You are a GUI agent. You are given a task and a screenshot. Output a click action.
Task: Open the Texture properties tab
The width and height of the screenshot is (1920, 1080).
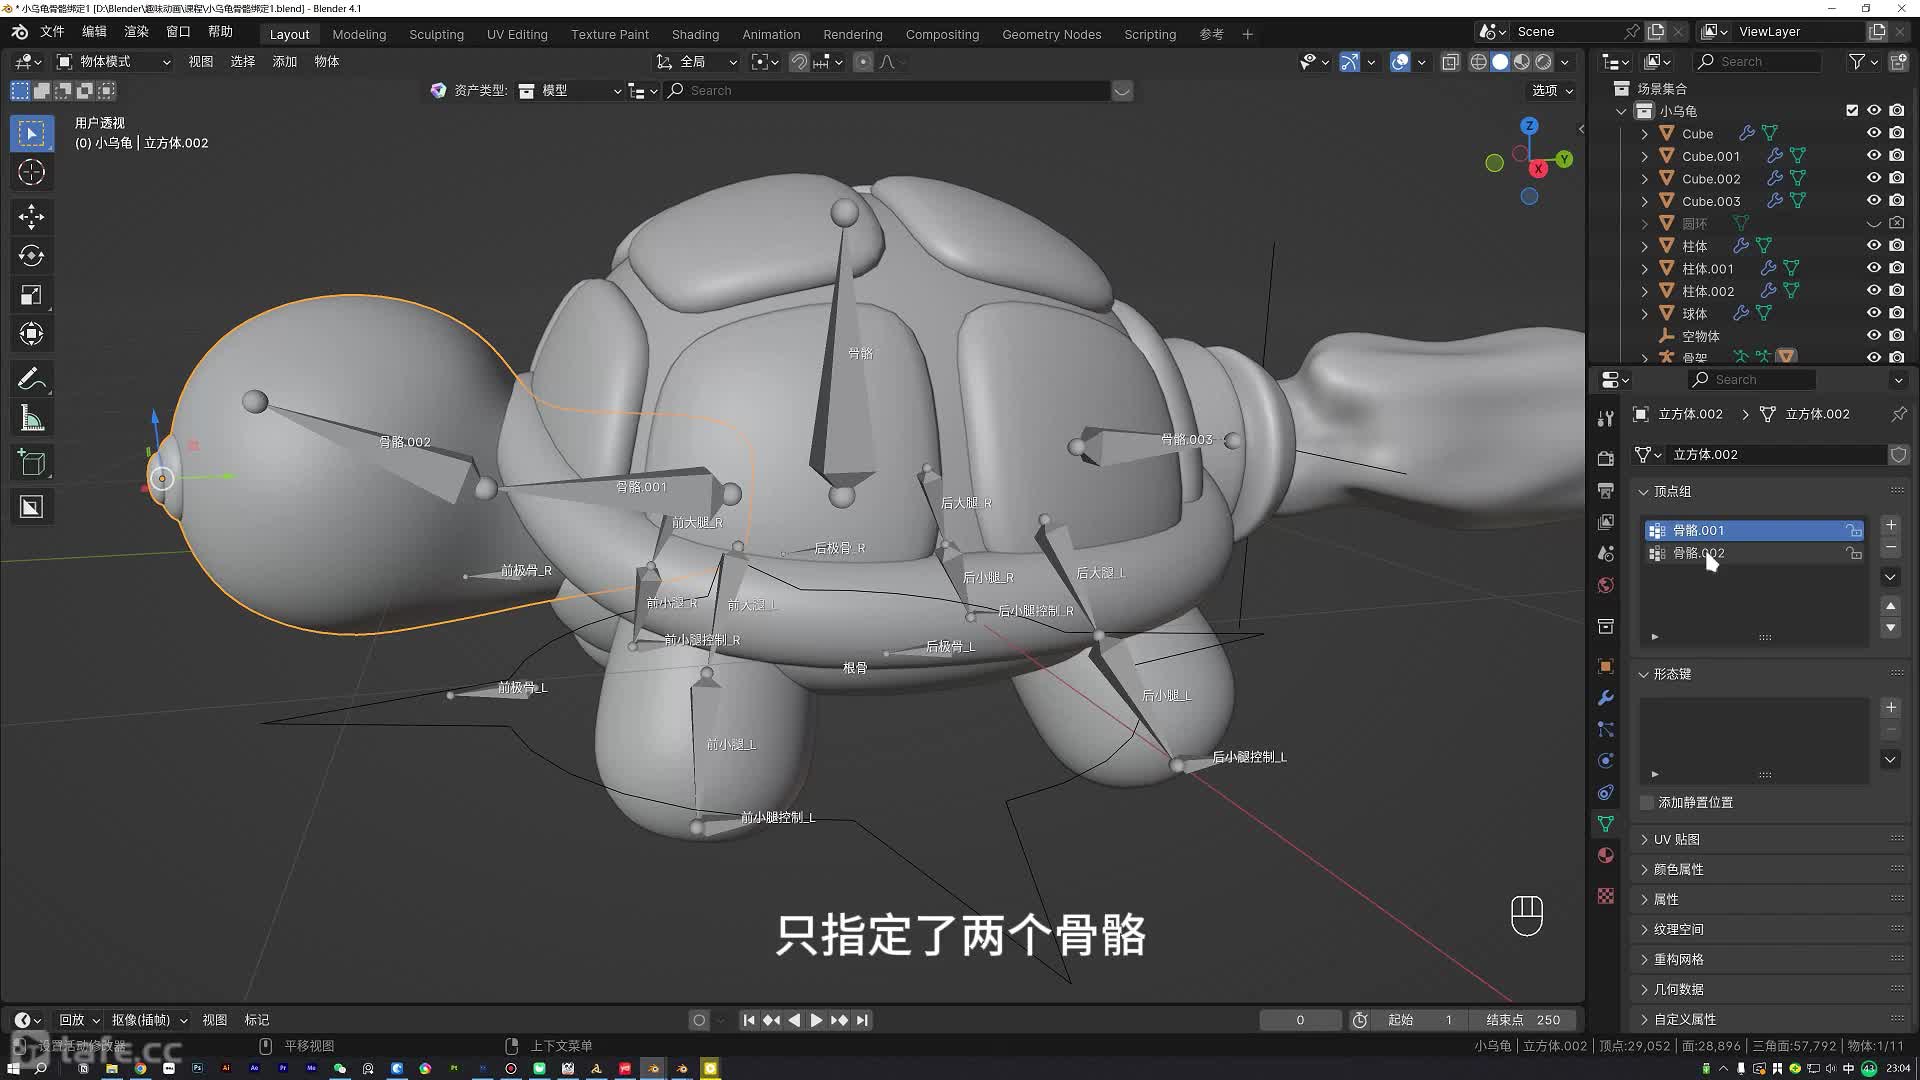[x=1606, y=896]
